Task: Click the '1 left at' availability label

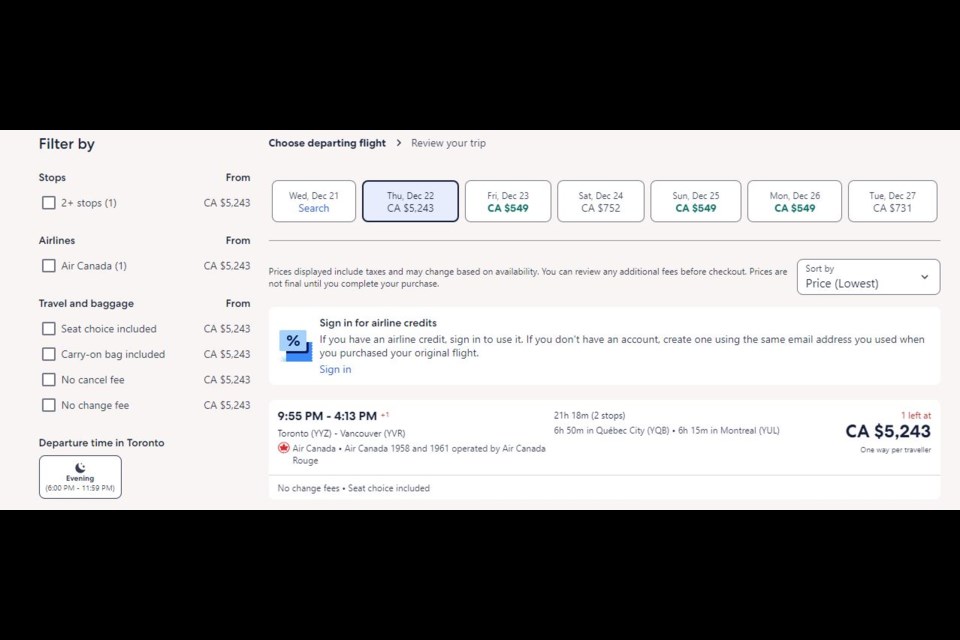Action: 916,415
